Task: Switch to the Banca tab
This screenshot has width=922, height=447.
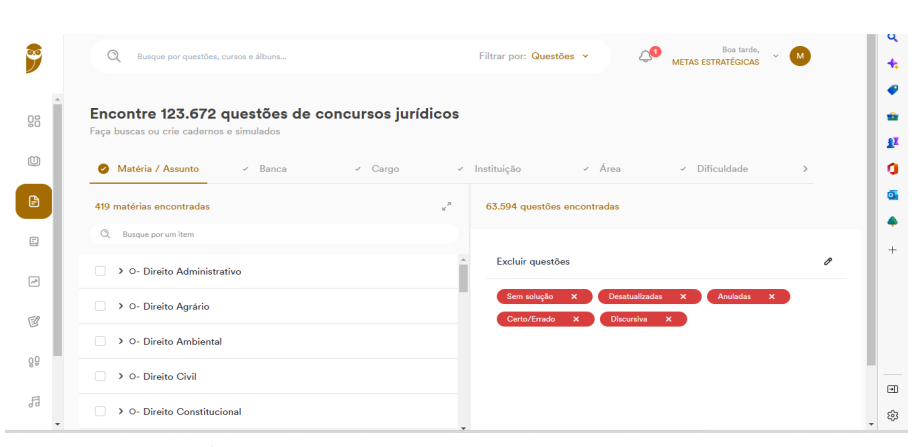Action: 272,169
